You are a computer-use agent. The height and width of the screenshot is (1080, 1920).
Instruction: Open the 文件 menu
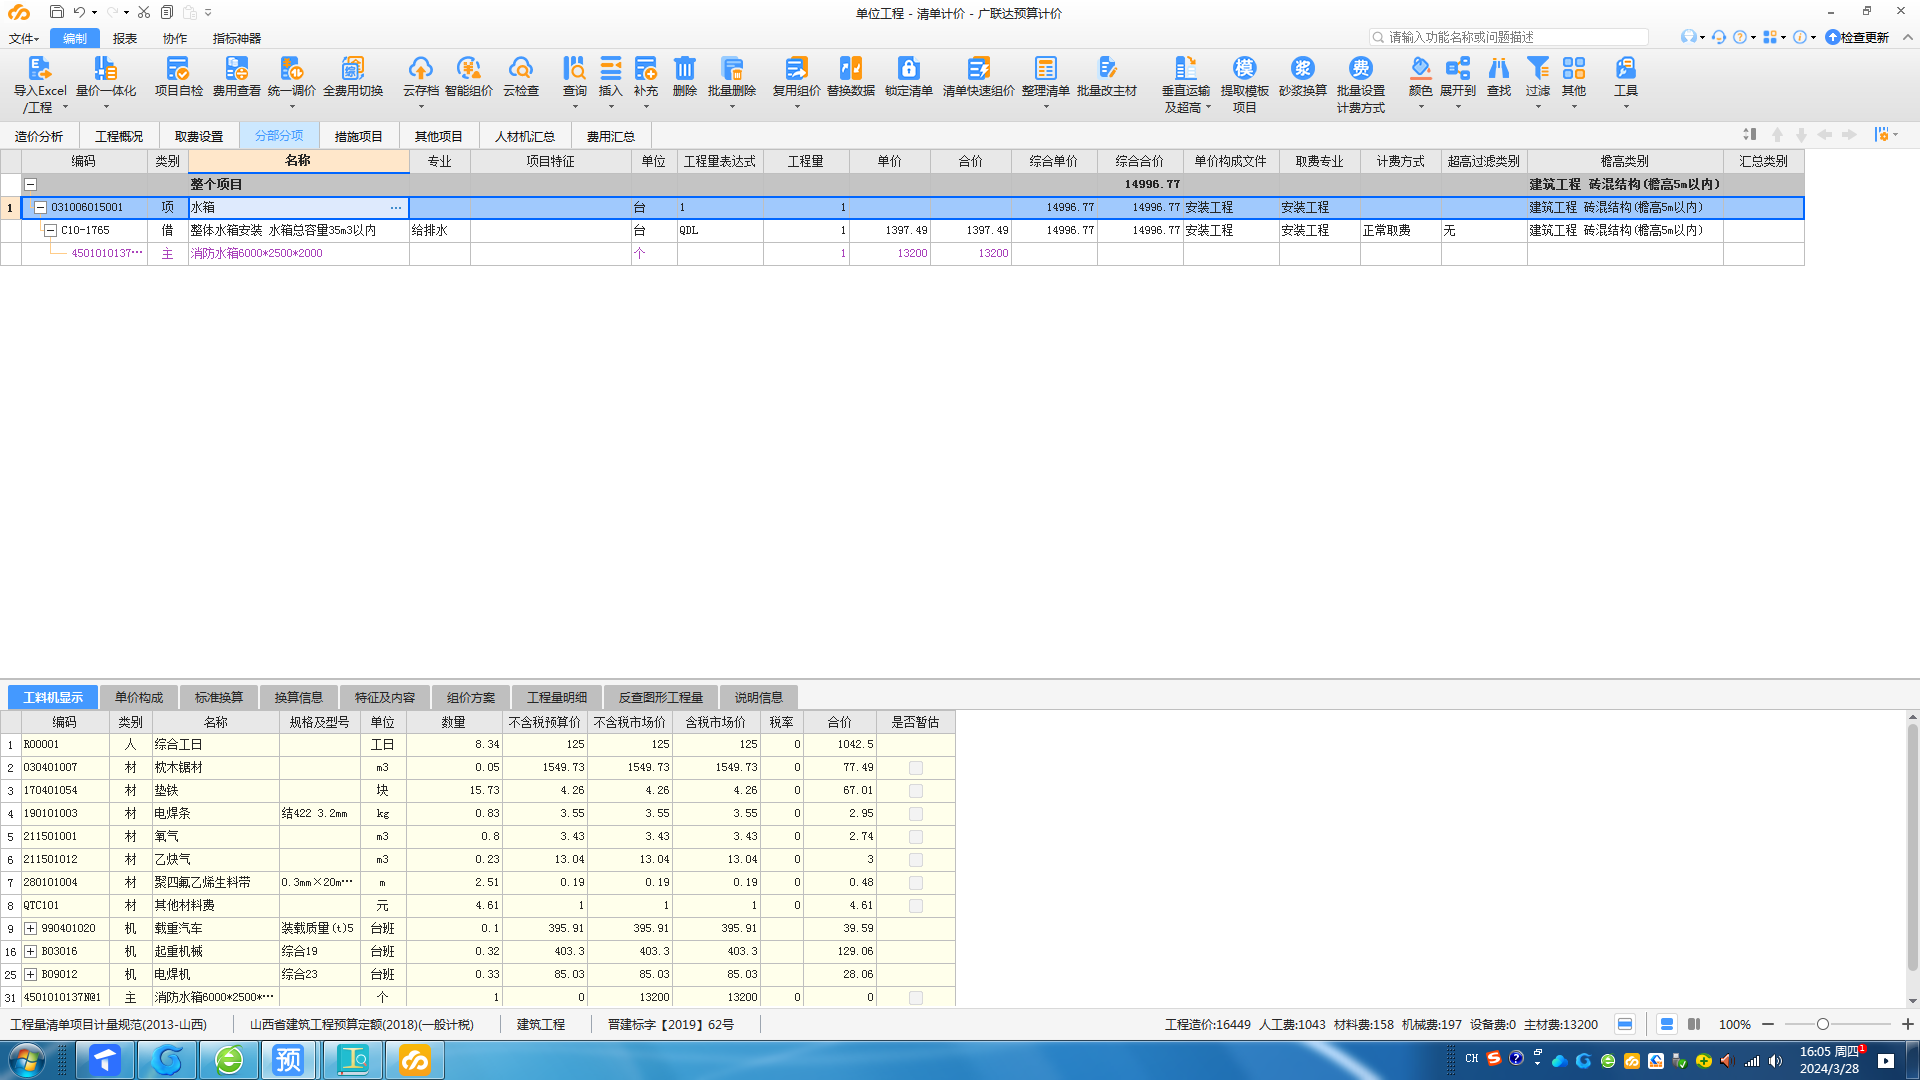pyautogui.click(x=23, y=39)
